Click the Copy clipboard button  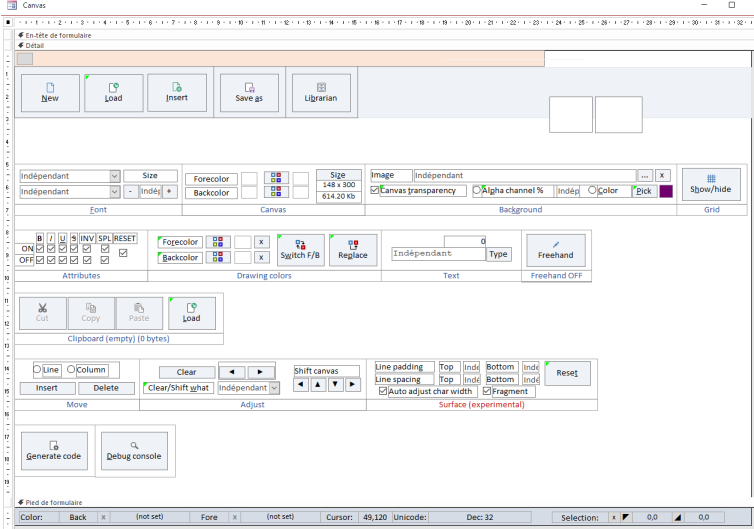click(x=91, y=313)
